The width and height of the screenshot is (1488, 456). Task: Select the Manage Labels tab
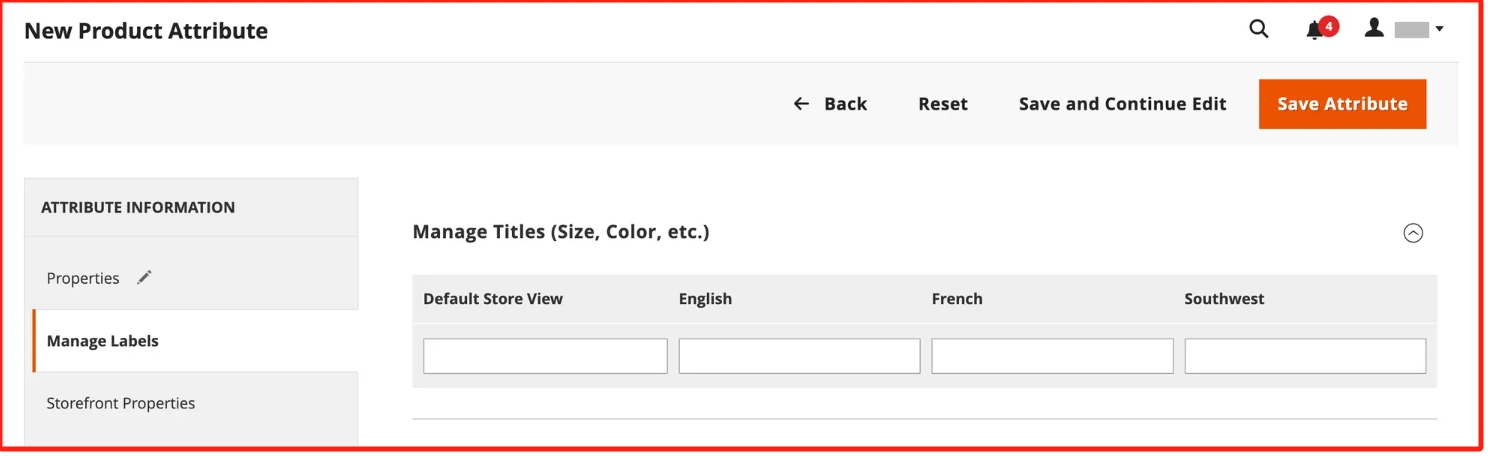tap(103, 341)
